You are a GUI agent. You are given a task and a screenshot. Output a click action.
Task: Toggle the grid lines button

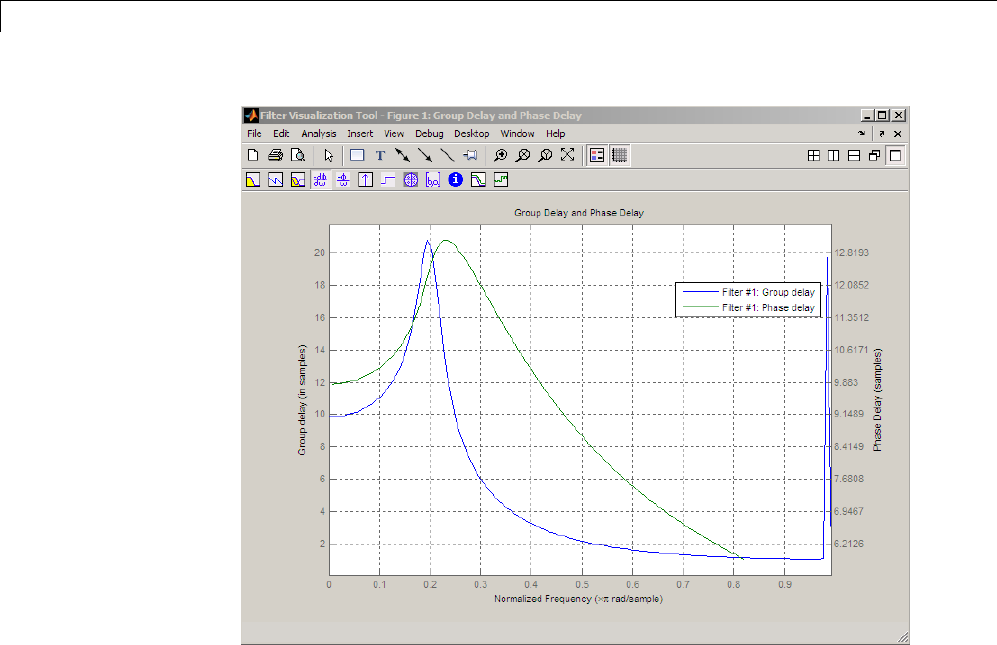coord(620,155)
